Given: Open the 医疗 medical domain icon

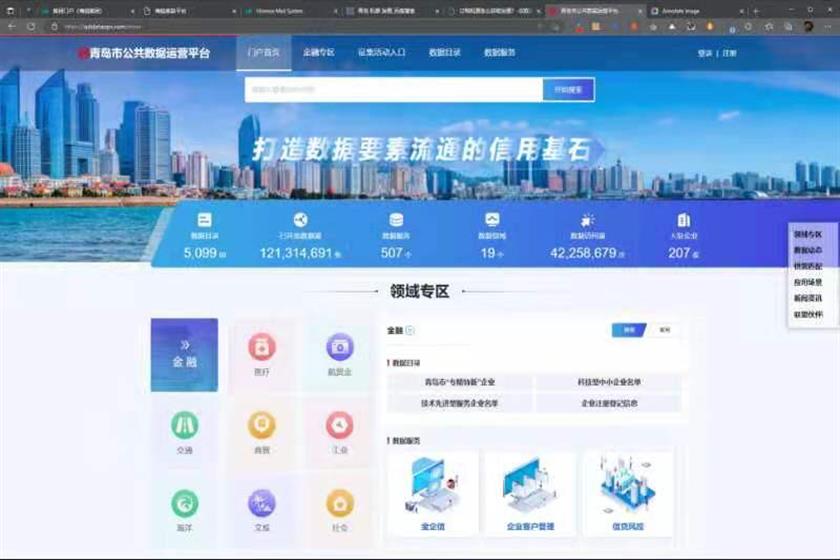Looking at the screenshot, I should [262, 347].
